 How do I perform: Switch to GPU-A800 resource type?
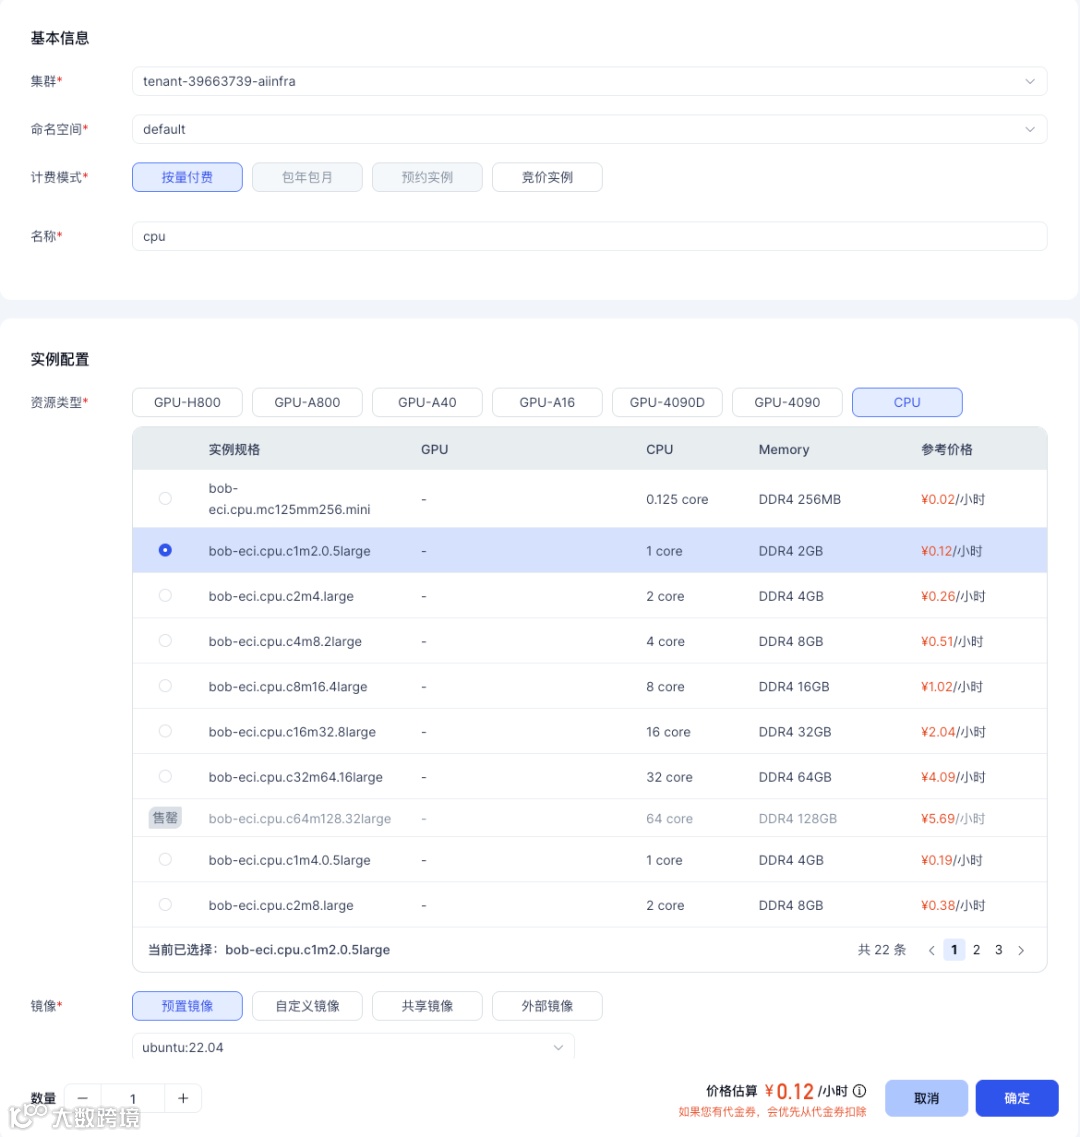click(x=307, y=402)
